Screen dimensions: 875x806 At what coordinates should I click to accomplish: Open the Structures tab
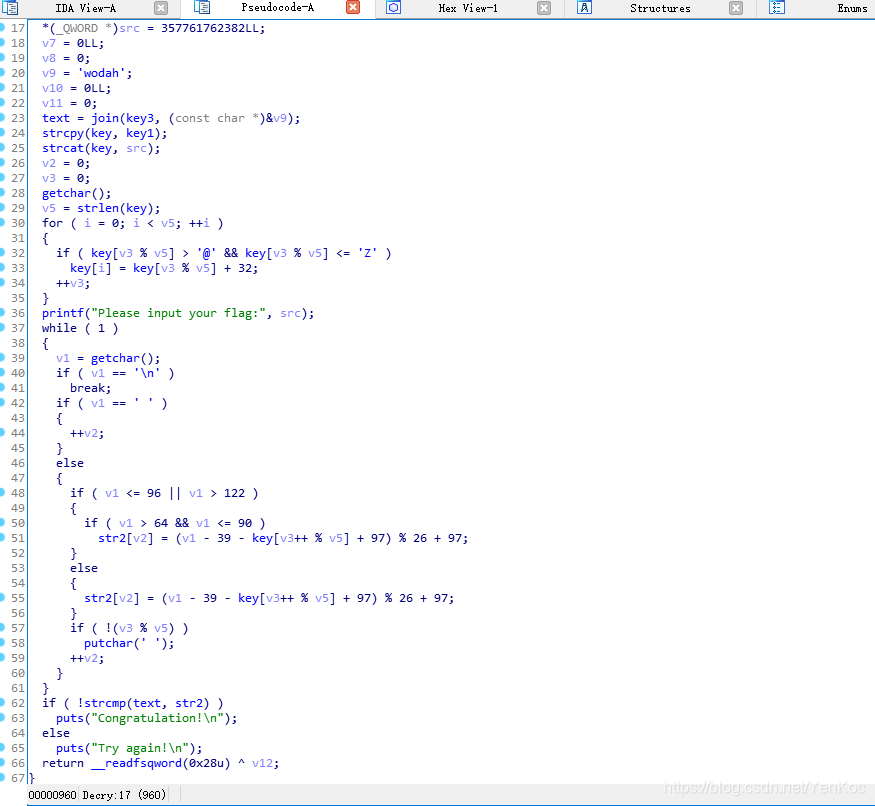click(x=660, y=8)
